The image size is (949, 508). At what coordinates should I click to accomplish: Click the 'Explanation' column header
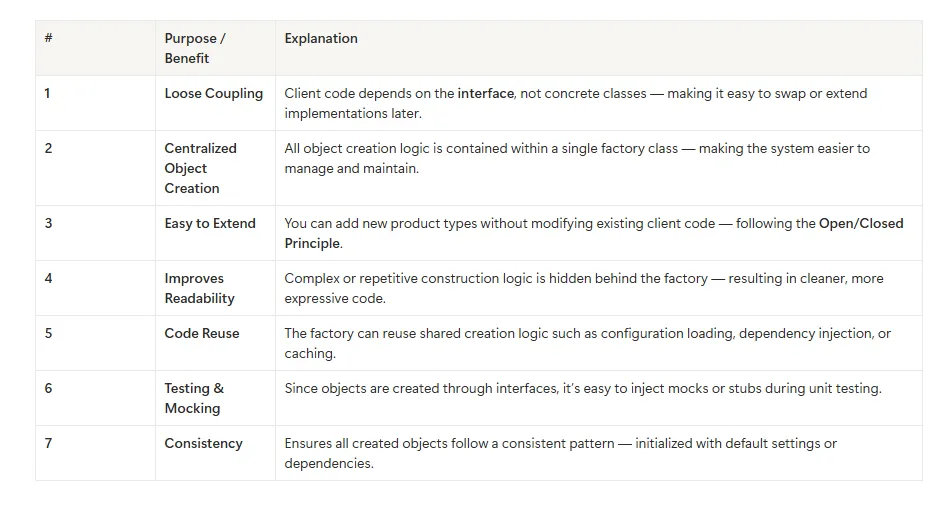pos(599,48)
